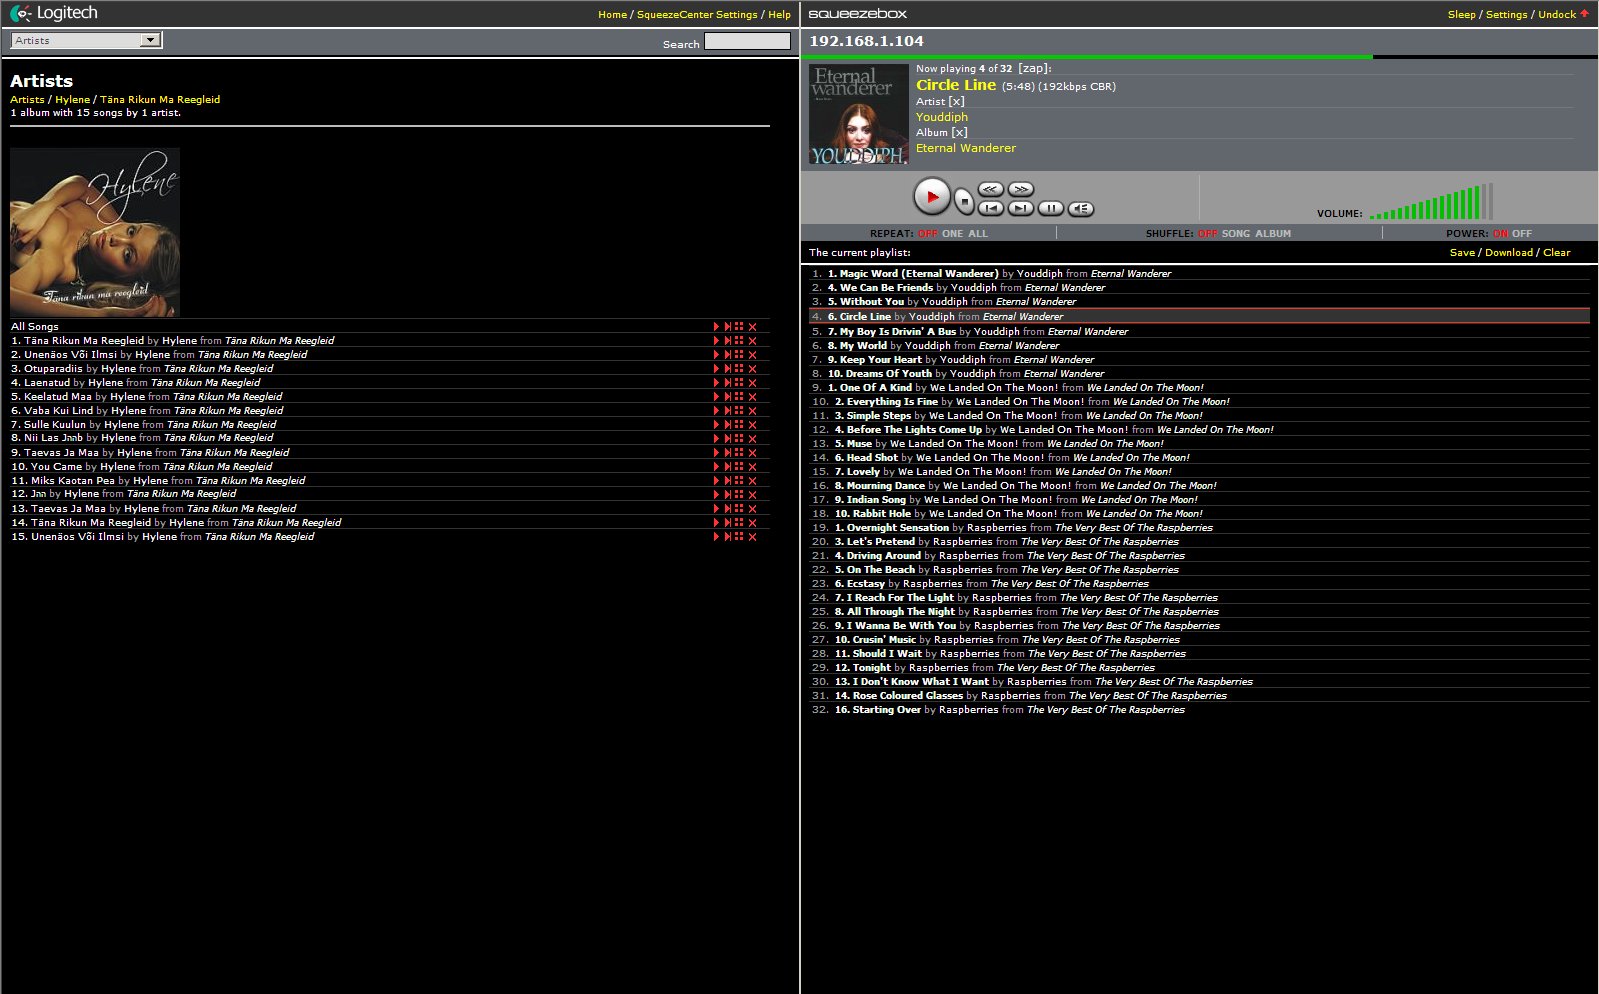Skip to the previous track

(x=990, y=208)
